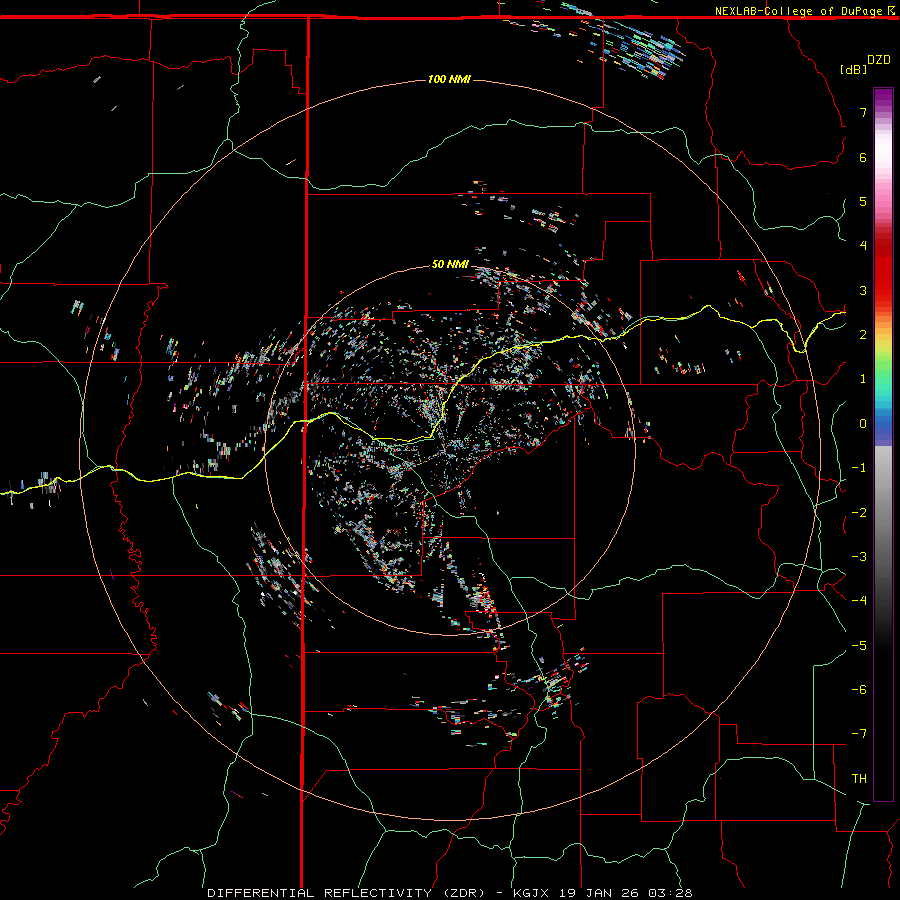The image size is (900, 900).
Task: Click the 1 value on color scale
Action: (863, 379)
